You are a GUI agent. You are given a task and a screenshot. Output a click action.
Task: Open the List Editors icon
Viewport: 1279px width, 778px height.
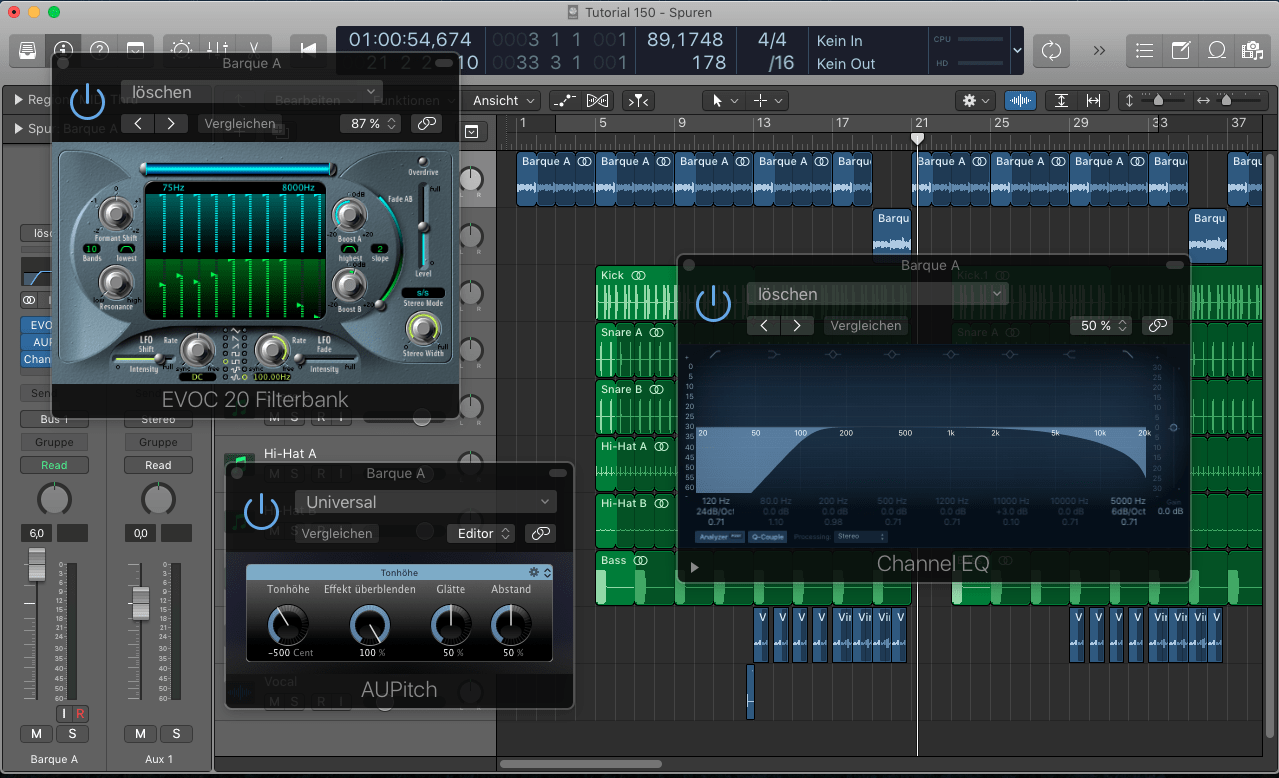(1145, 50)
